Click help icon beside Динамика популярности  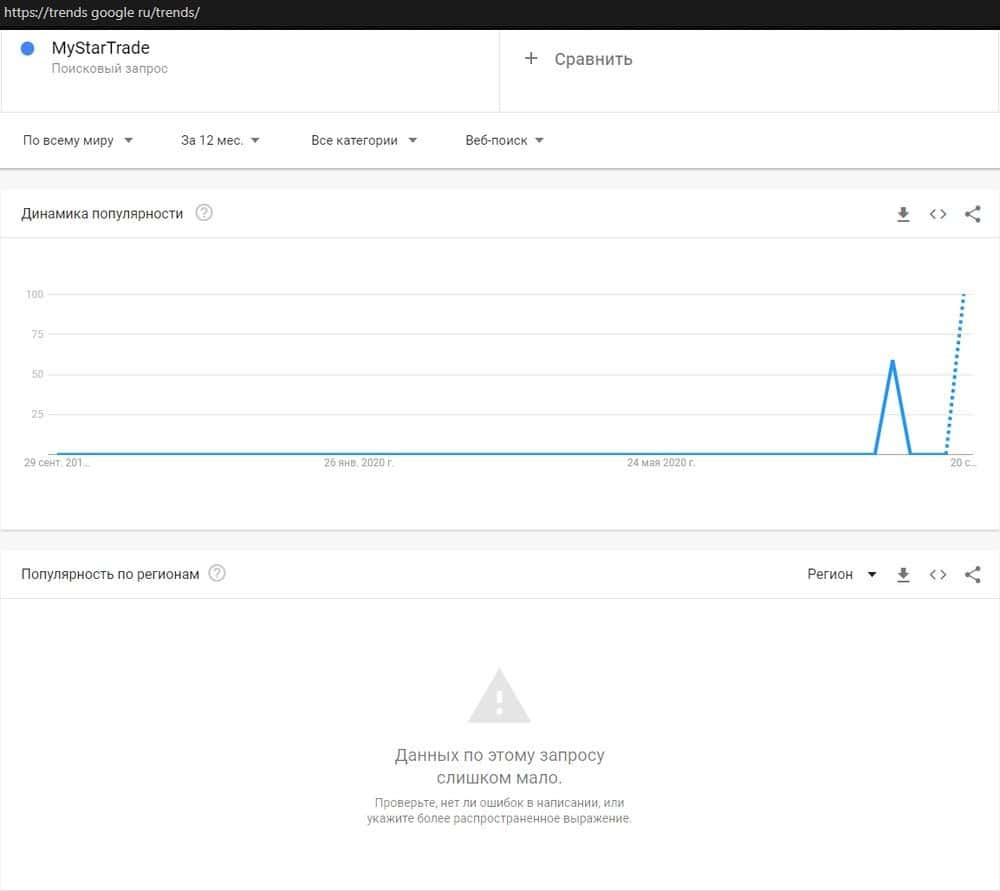point(204,213)
